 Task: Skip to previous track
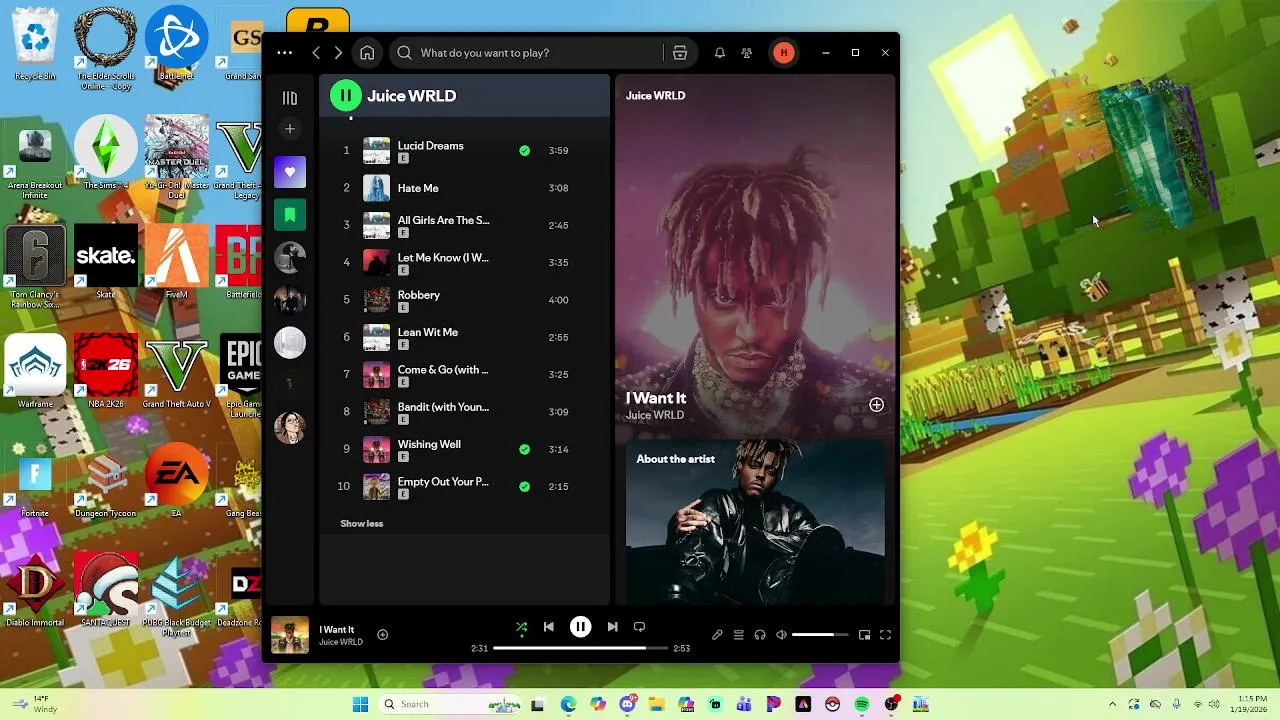(x=548, y=627)
